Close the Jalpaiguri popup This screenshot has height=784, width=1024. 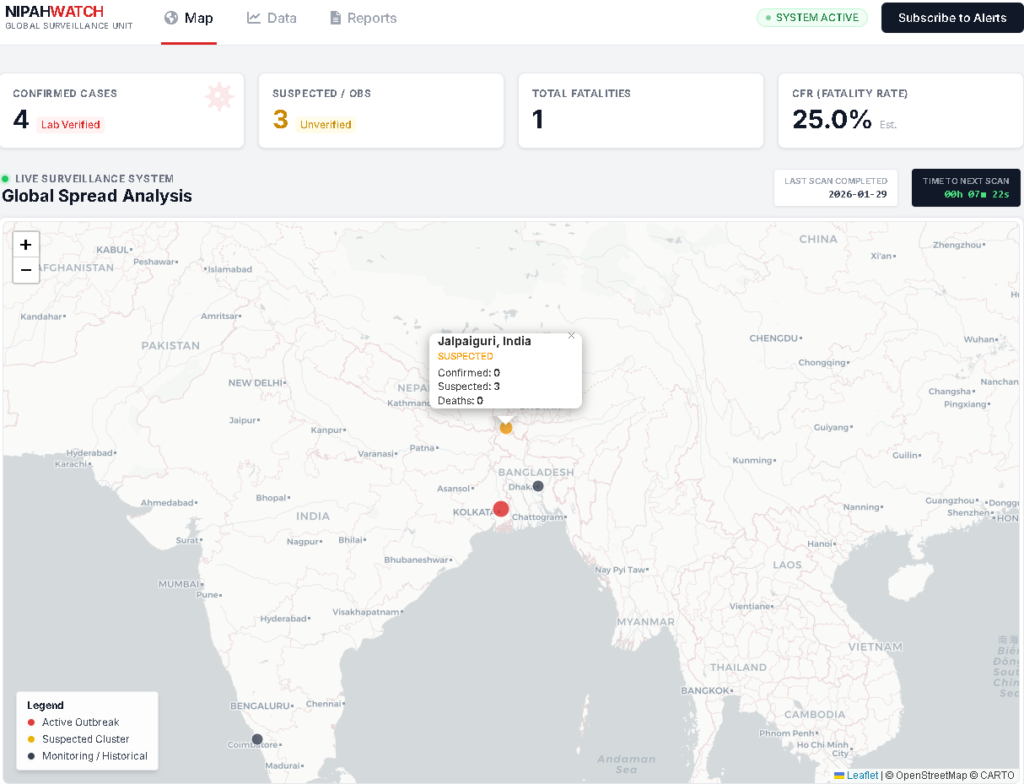click(571, 336)
